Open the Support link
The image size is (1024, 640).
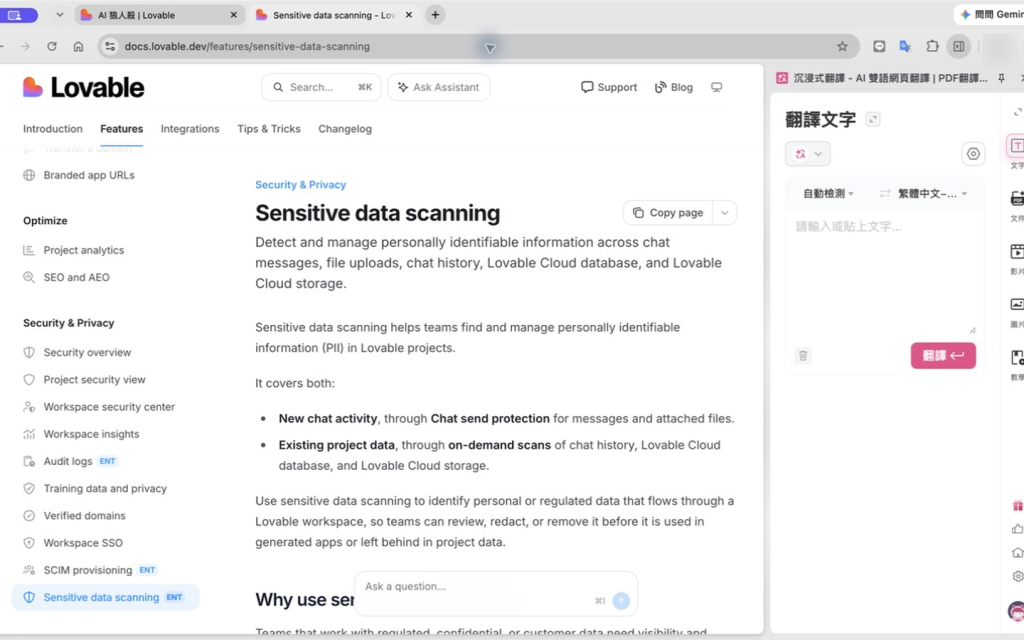point(609,87)
